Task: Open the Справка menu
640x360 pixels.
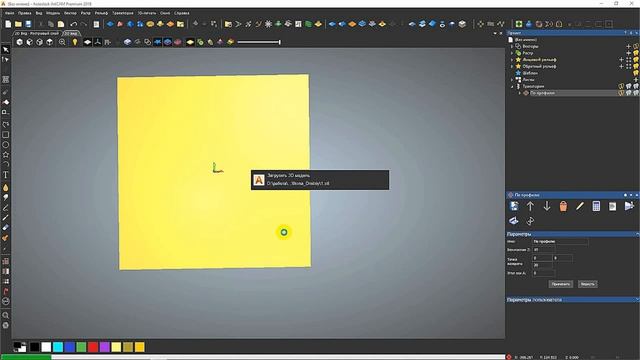Action: pos(182,13)
